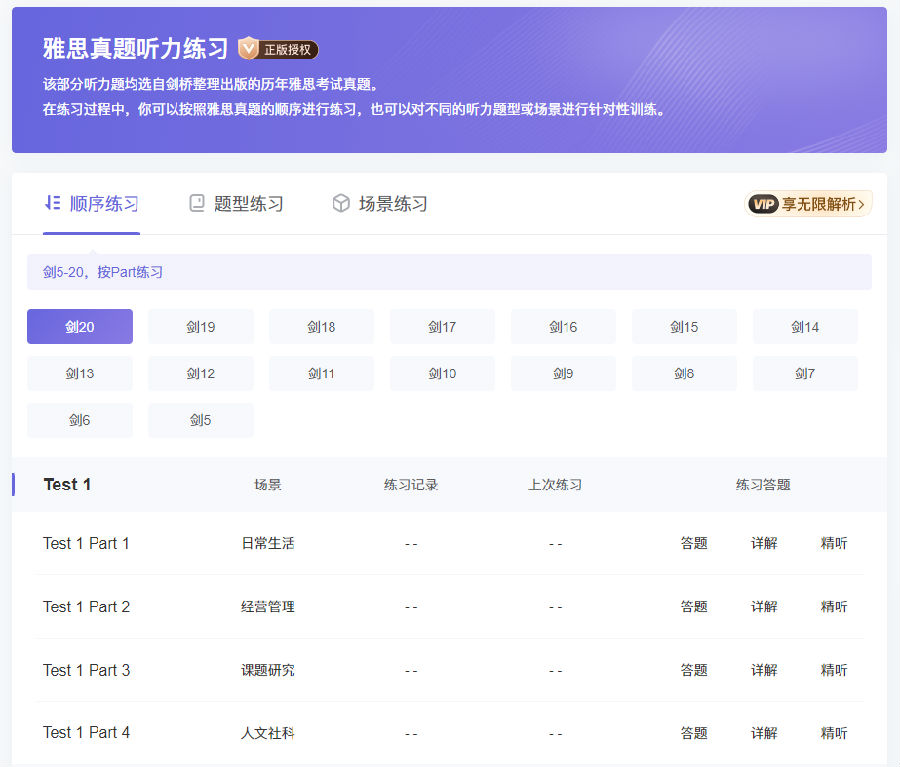The image size is (900, 767).
Task: Switch to the 题型练习 tab
Action: 248,204
